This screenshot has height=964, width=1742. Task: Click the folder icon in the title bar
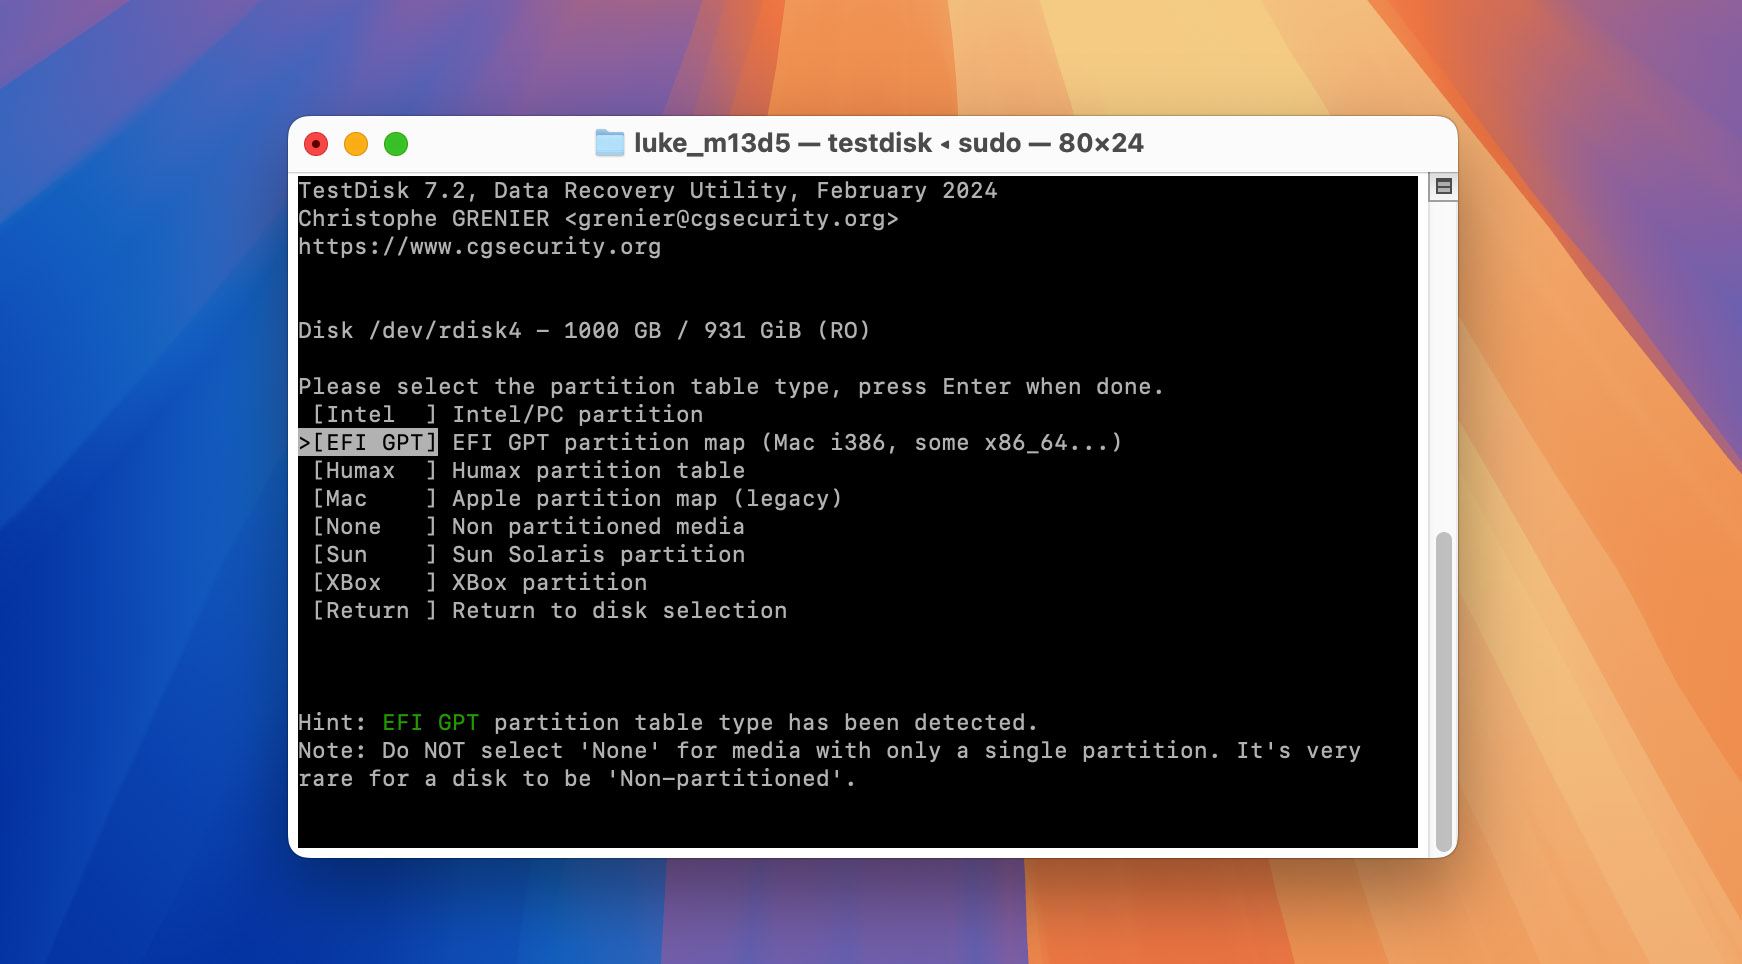pos(611,143)
